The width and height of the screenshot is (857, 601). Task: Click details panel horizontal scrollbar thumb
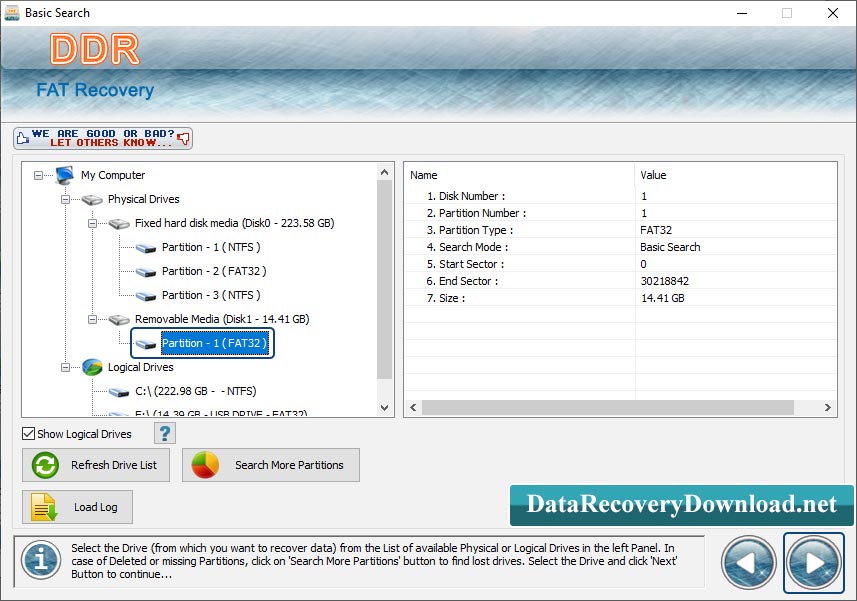[x=608, y=408]
